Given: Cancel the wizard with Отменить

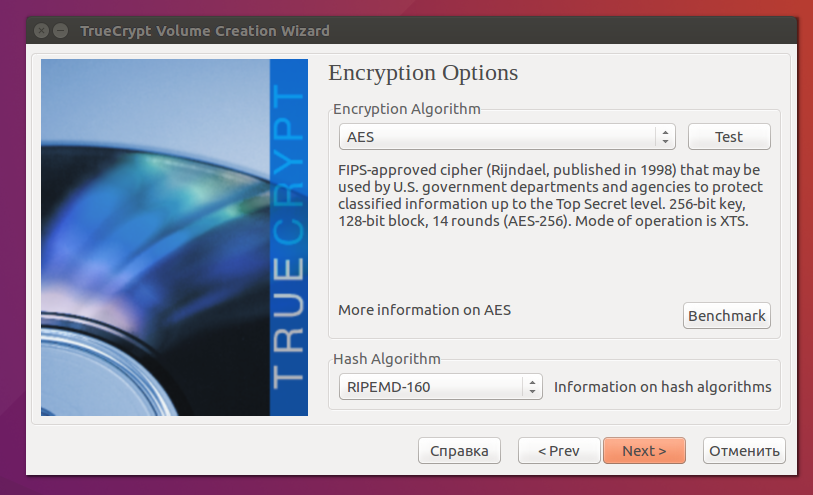Looking at the screenshot, I should click(x=744, y=451).
